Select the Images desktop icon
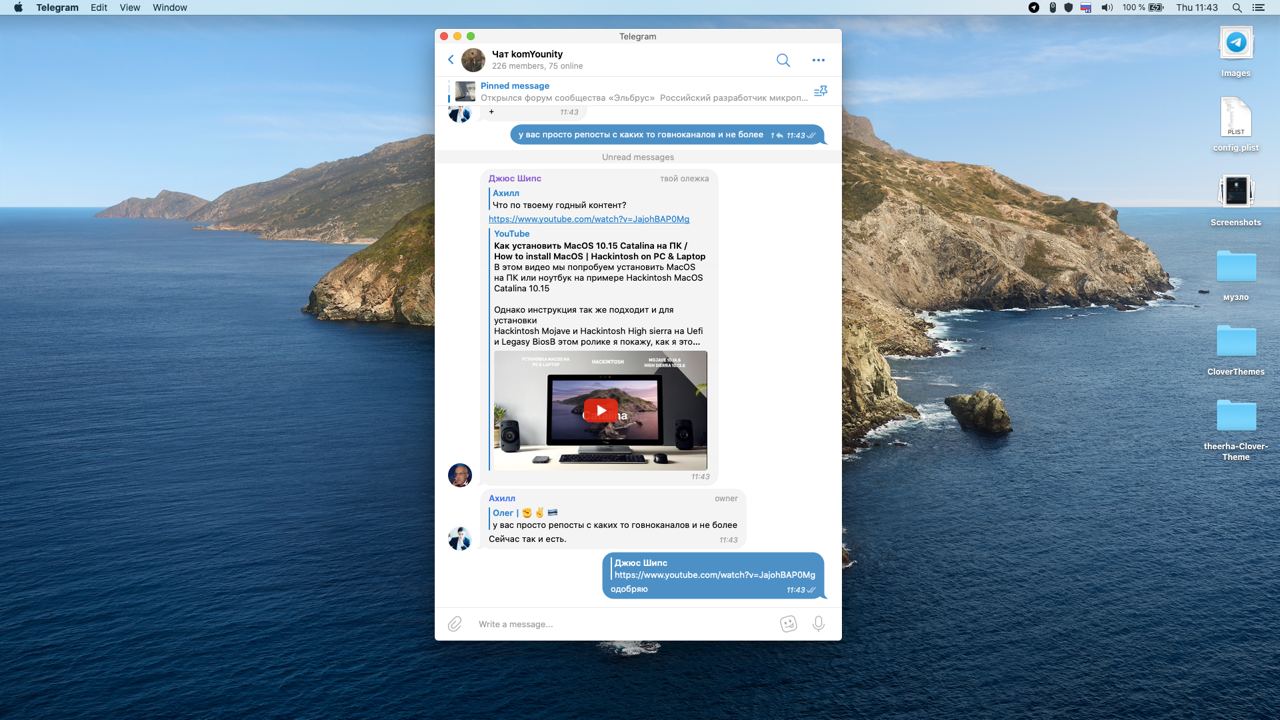This screenshot has width=1280, height=720. pos(1236,52)
